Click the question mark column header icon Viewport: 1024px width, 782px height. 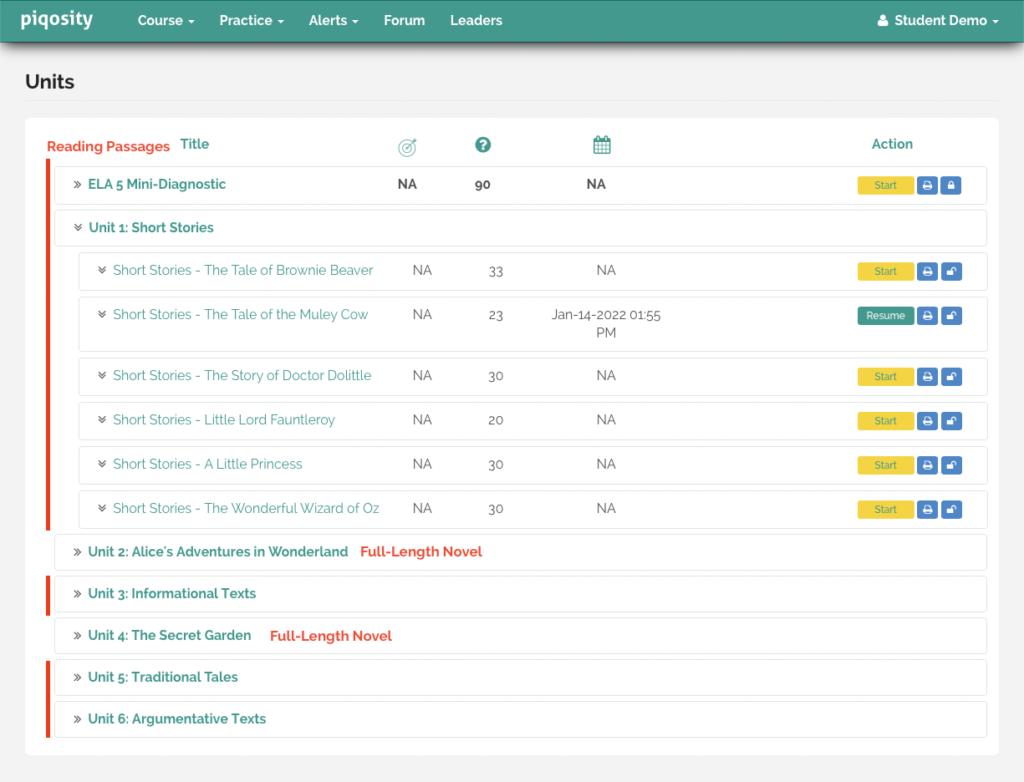pos(483,146)
